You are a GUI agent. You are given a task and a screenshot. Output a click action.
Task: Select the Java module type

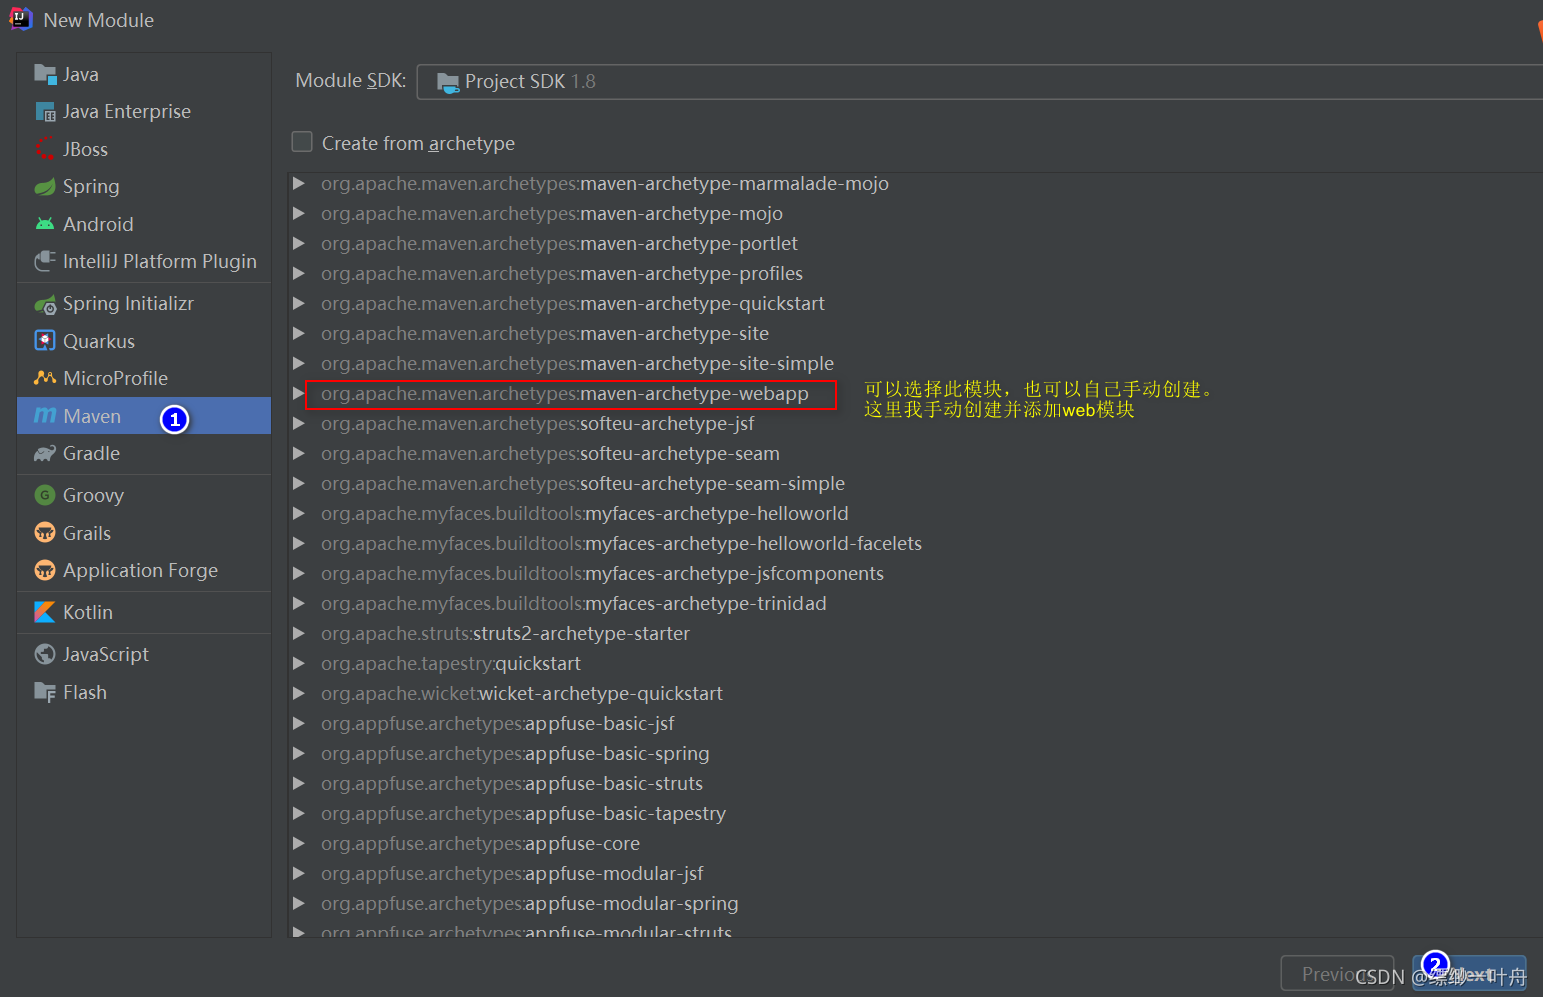pos(144,74)
